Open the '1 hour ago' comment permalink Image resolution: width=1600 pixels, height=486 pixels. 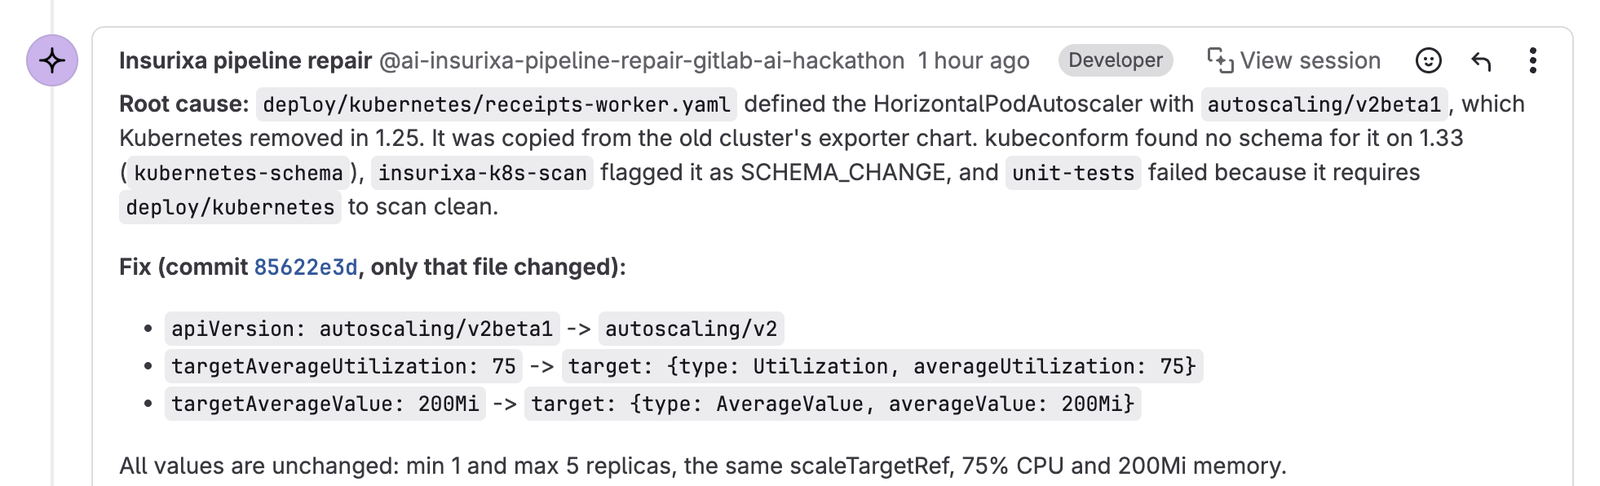[x=973, y=61]
